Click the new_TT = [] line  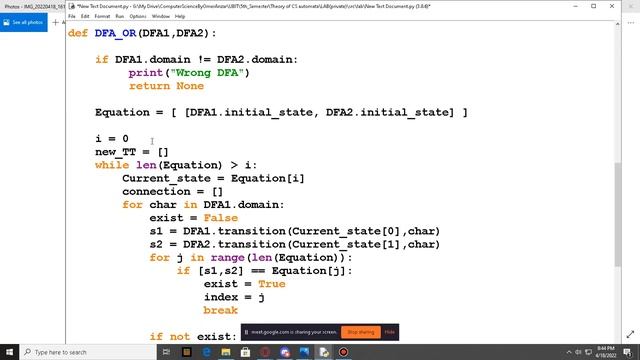coord(132,152)
